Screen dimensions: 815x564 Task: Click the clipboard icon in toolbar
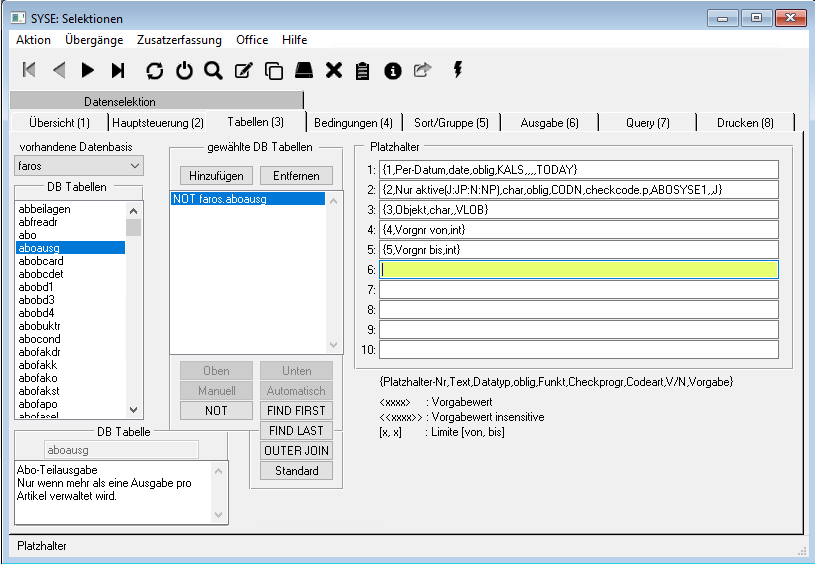363,70
